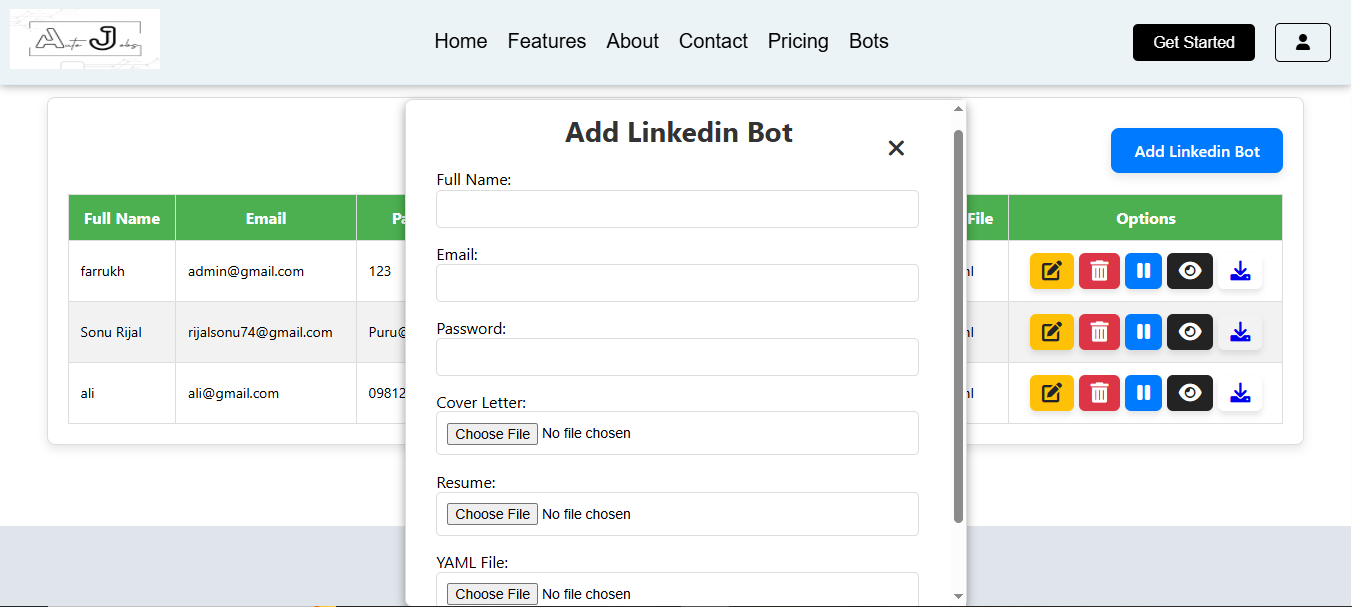
Task: Toggle visibility of ali's password
Action: (x=1190, y=393)
